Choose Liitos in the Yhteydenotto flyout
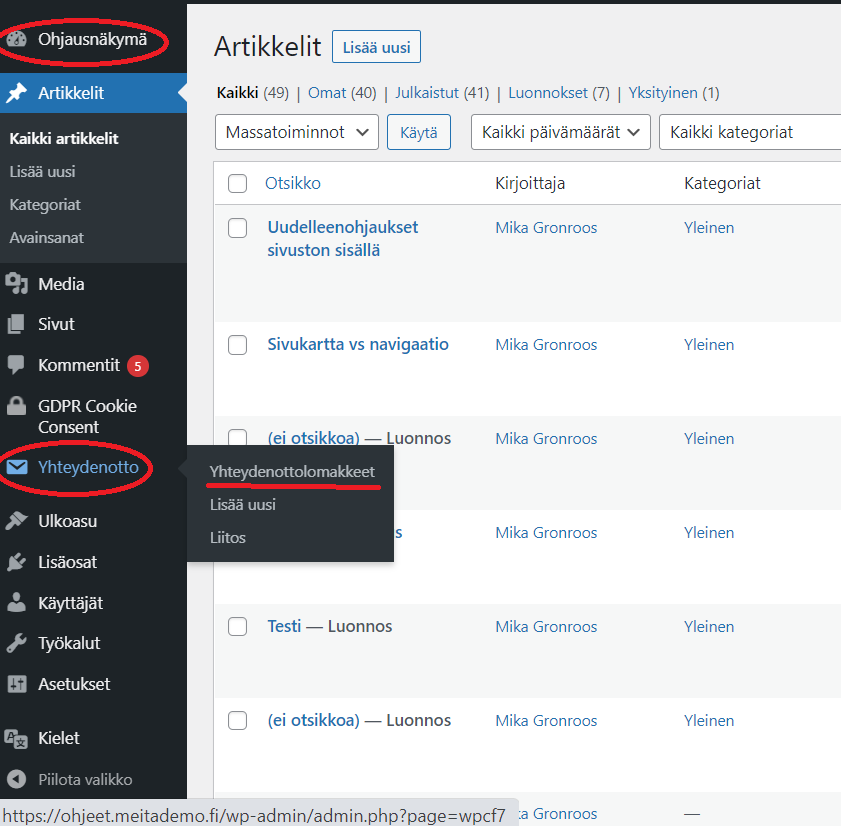The image size is (841, 826). (x=228, y=537)
